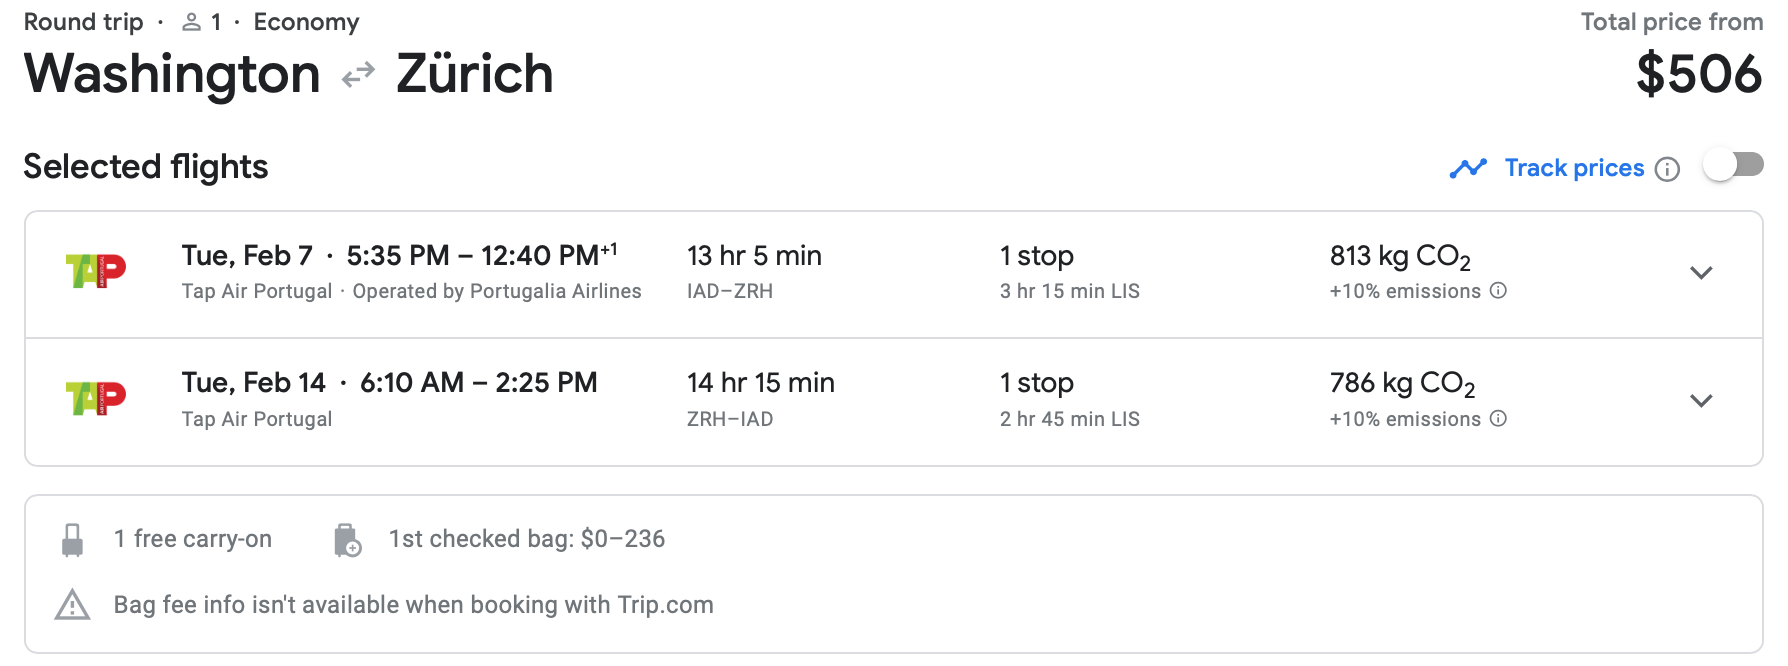1788x666 pixels.
Task: Click TAP logo on Feb 7 flight
Action: pos(95,271)
